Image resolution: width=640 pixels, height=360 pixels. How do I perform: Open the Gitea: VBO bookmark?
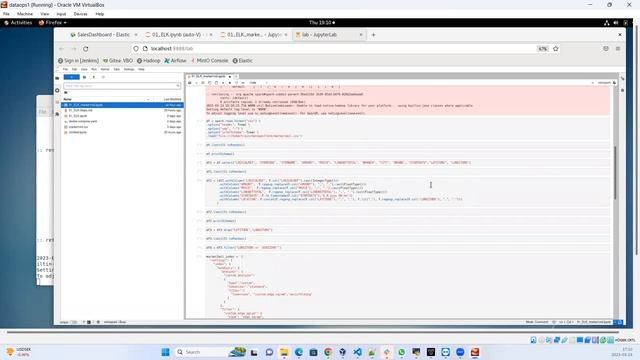click(118, 60)
